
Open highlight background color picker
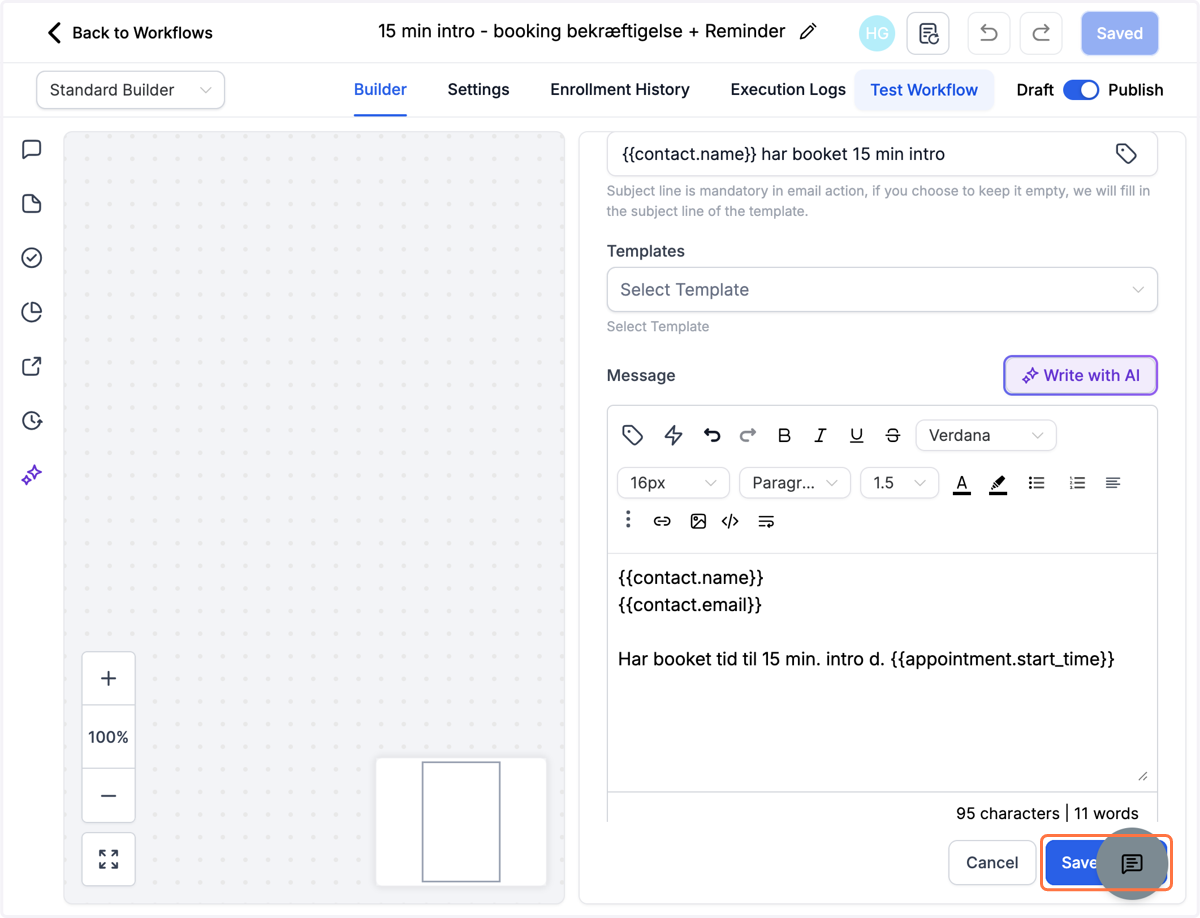pyautogui.click(x=998, y=484)
